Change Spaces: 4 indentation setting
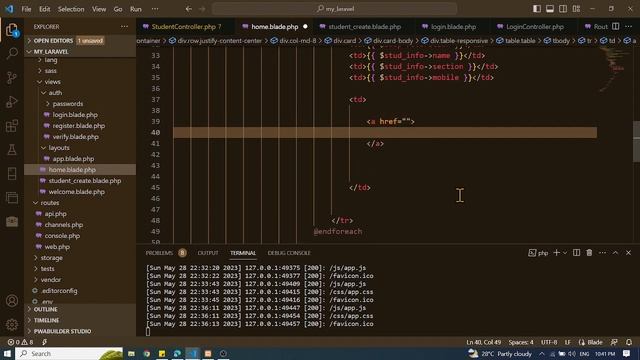The image size is (640, 360). tap(521, 342)
